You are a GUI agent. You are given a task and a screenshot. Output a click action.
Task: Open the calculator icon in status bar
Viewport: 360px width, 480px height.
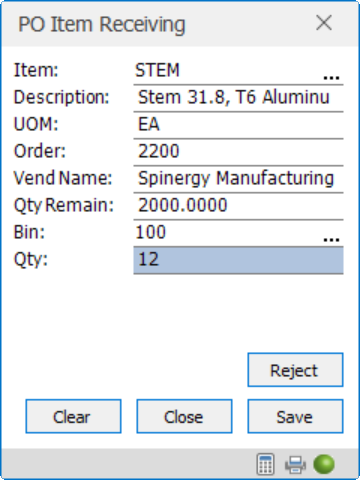tap(265, 464)
